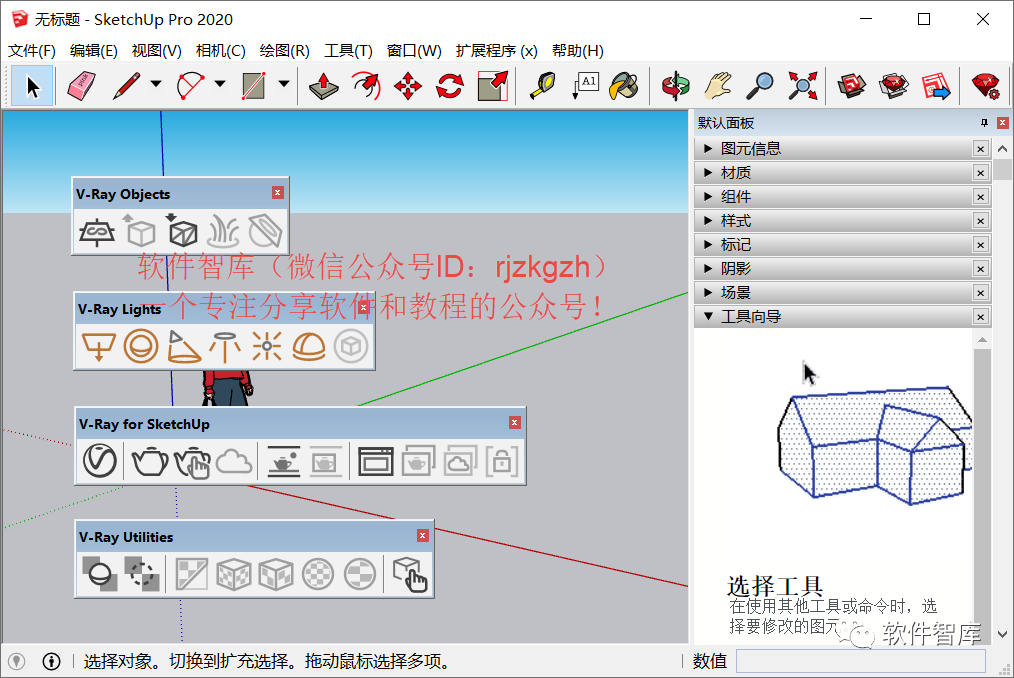The width and height of the screenshot is (1014, 678).
Task: Show V-Ray Frame Buffer window
Action: coord(376,461)
